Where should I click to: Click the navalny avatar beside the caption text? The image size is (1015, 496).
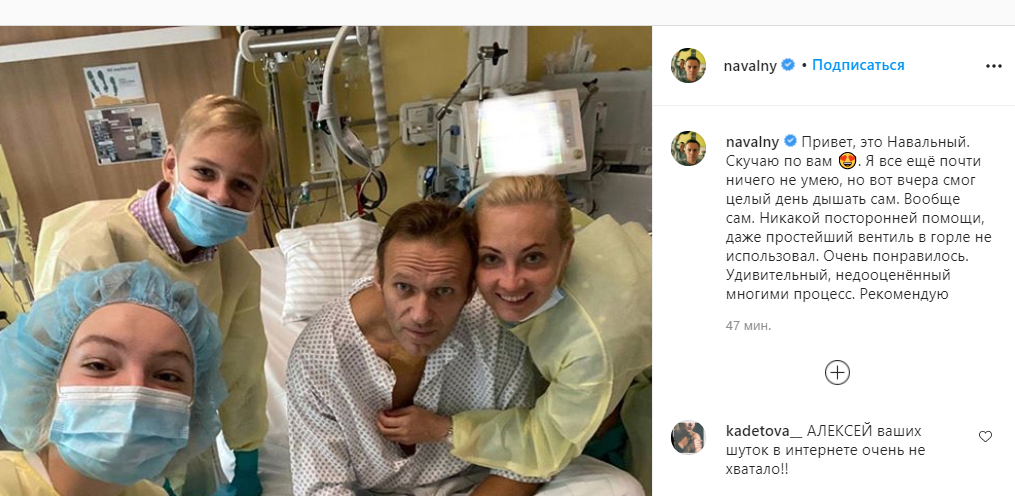pos(688,148)
